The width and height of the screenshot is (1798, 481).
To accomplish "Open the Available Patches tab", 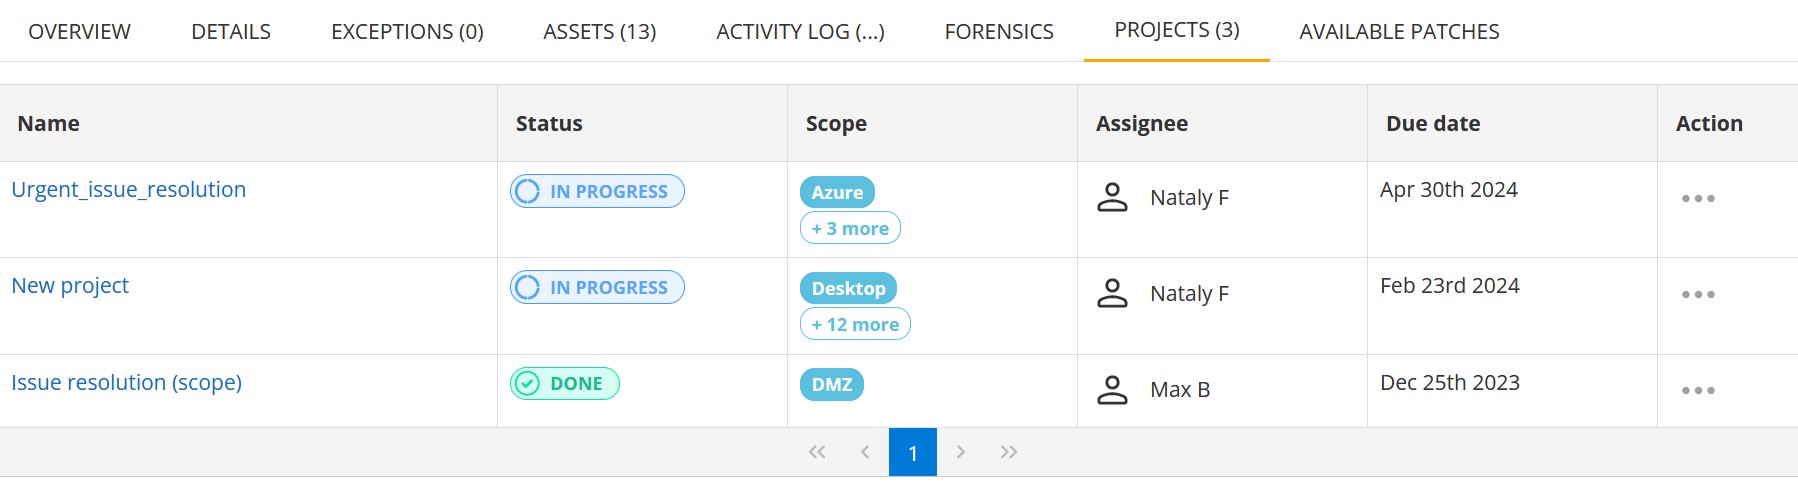I will tap(1398, 32).
